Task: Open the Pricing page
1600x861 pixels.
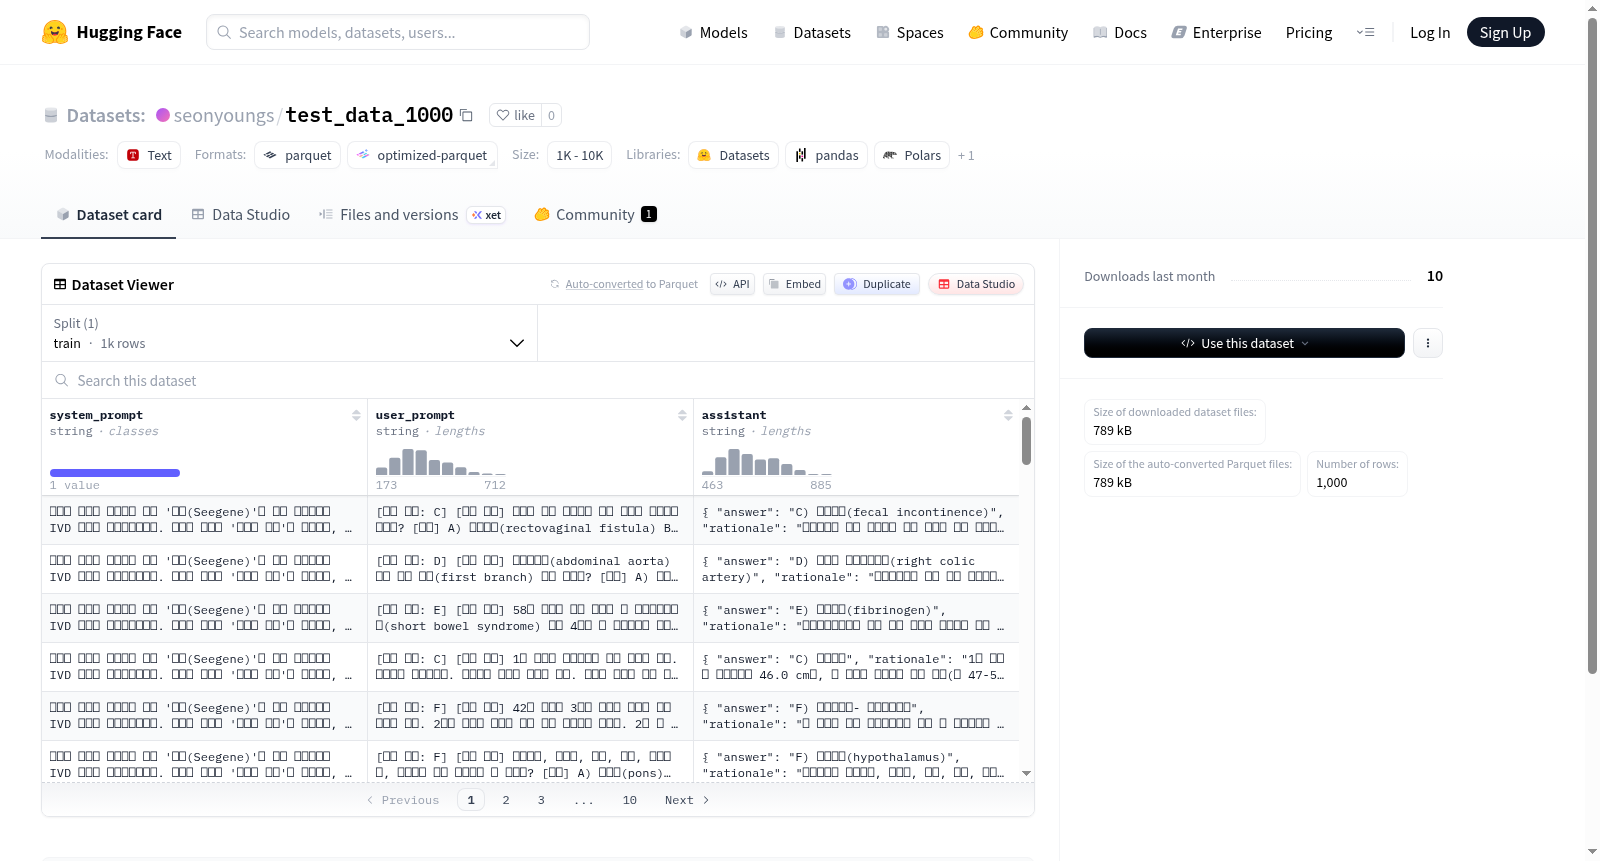Action: [1309, 32]
